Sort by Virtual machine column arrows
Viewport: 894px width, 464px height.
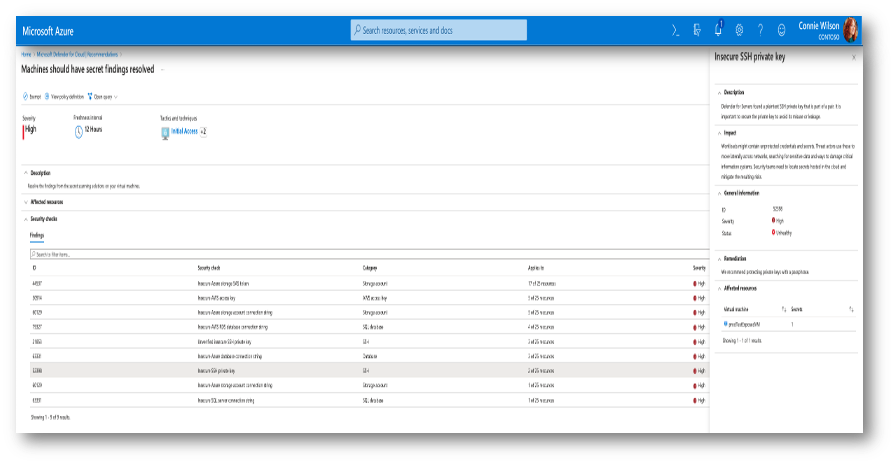(784, 309)
